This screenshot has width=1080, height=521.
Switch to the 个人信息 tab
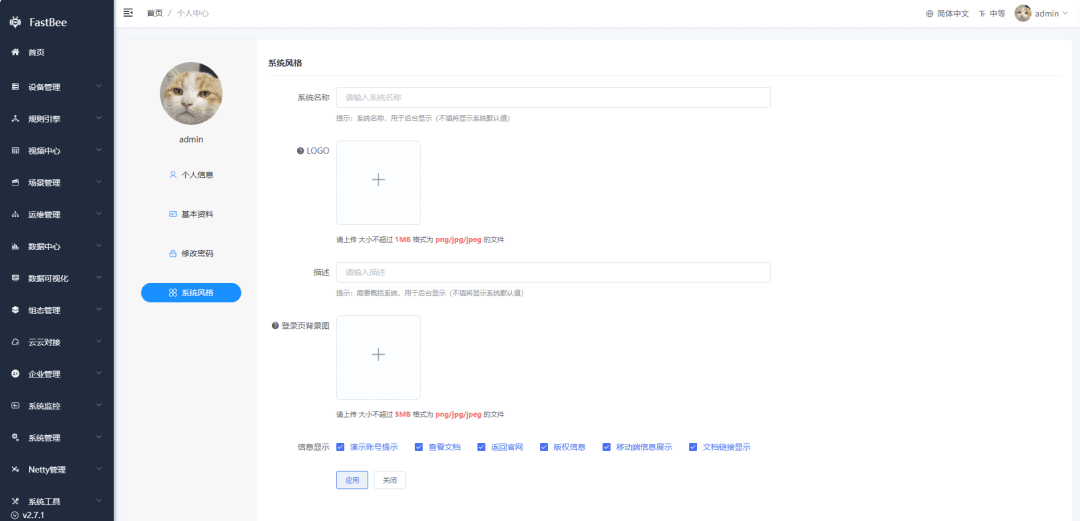tap(191, 174)
